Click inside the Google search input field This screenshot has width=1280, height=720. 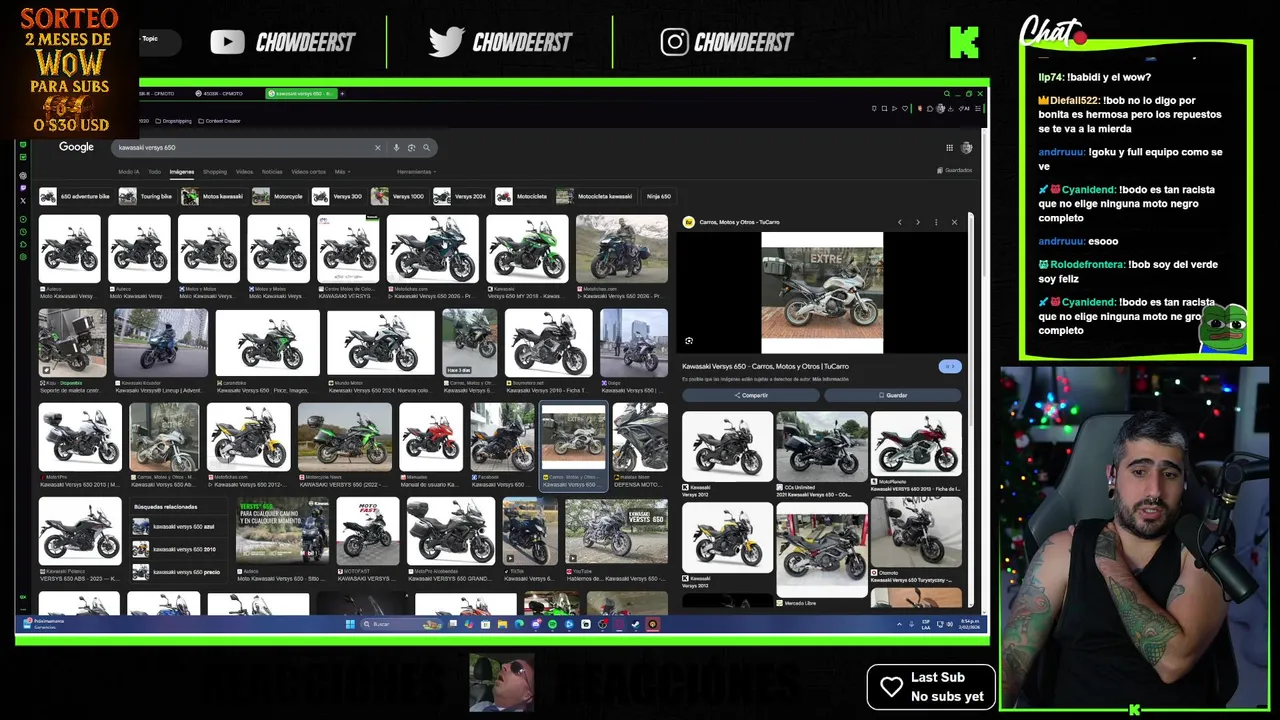coord(245,147)
